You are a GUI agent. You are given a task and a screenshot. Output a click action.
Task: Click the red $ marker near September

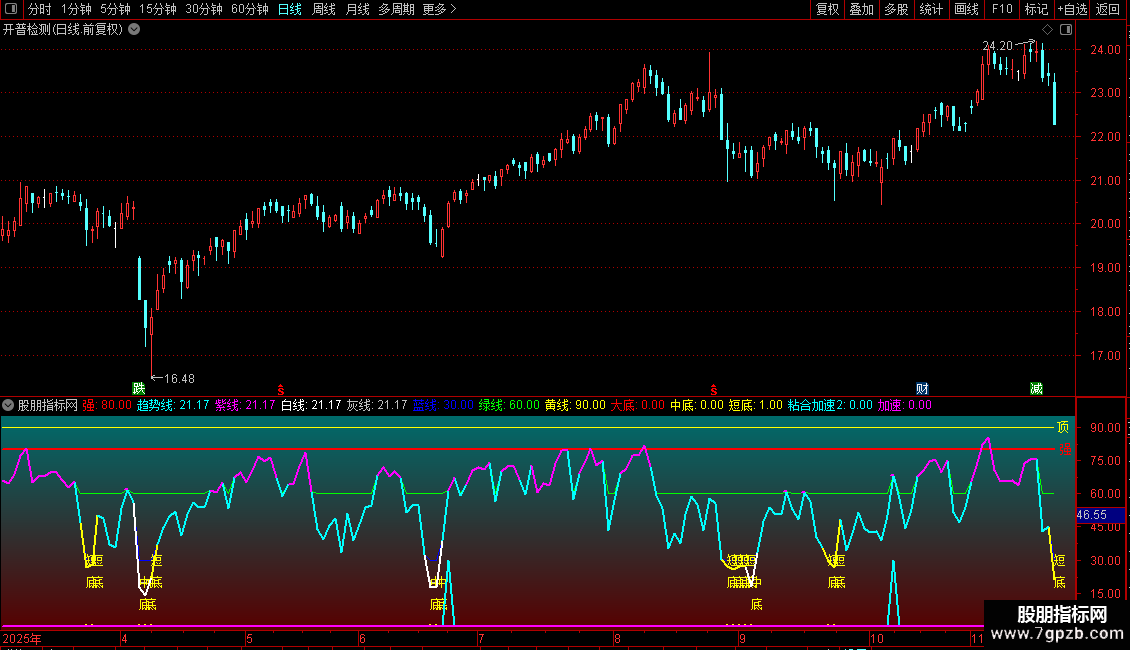[x=713, y=390]
